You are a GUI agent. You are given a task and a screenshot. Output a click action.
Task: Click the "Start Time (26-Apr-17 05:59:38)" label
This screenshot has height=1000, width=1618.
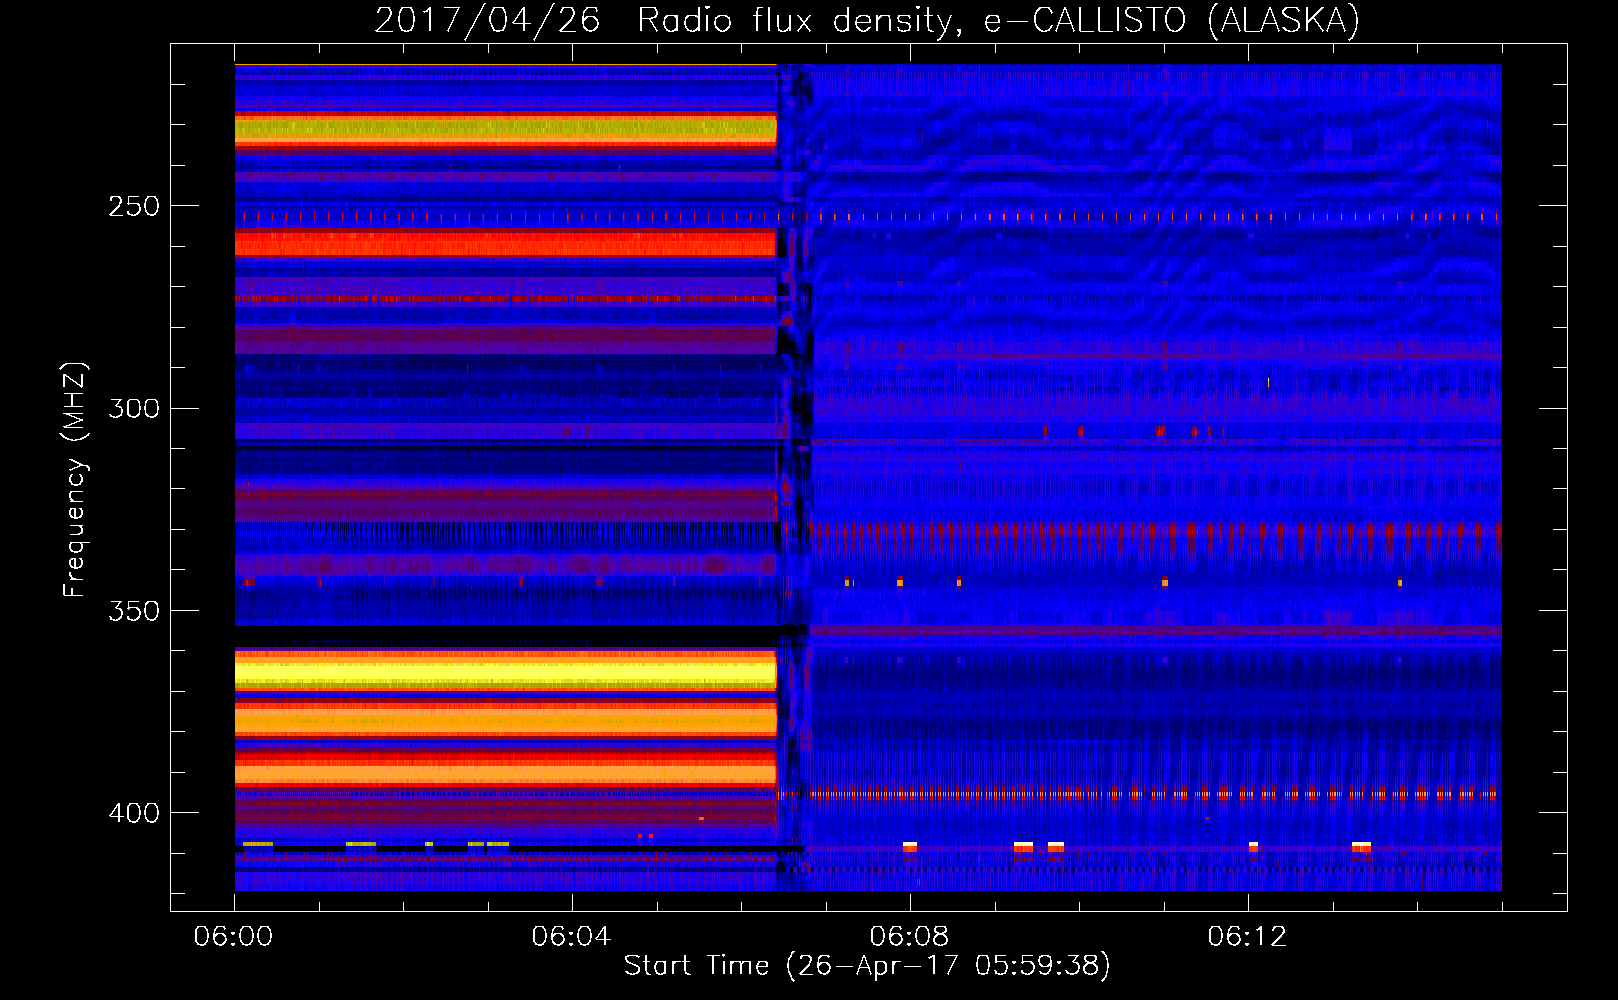coord(867,966)
